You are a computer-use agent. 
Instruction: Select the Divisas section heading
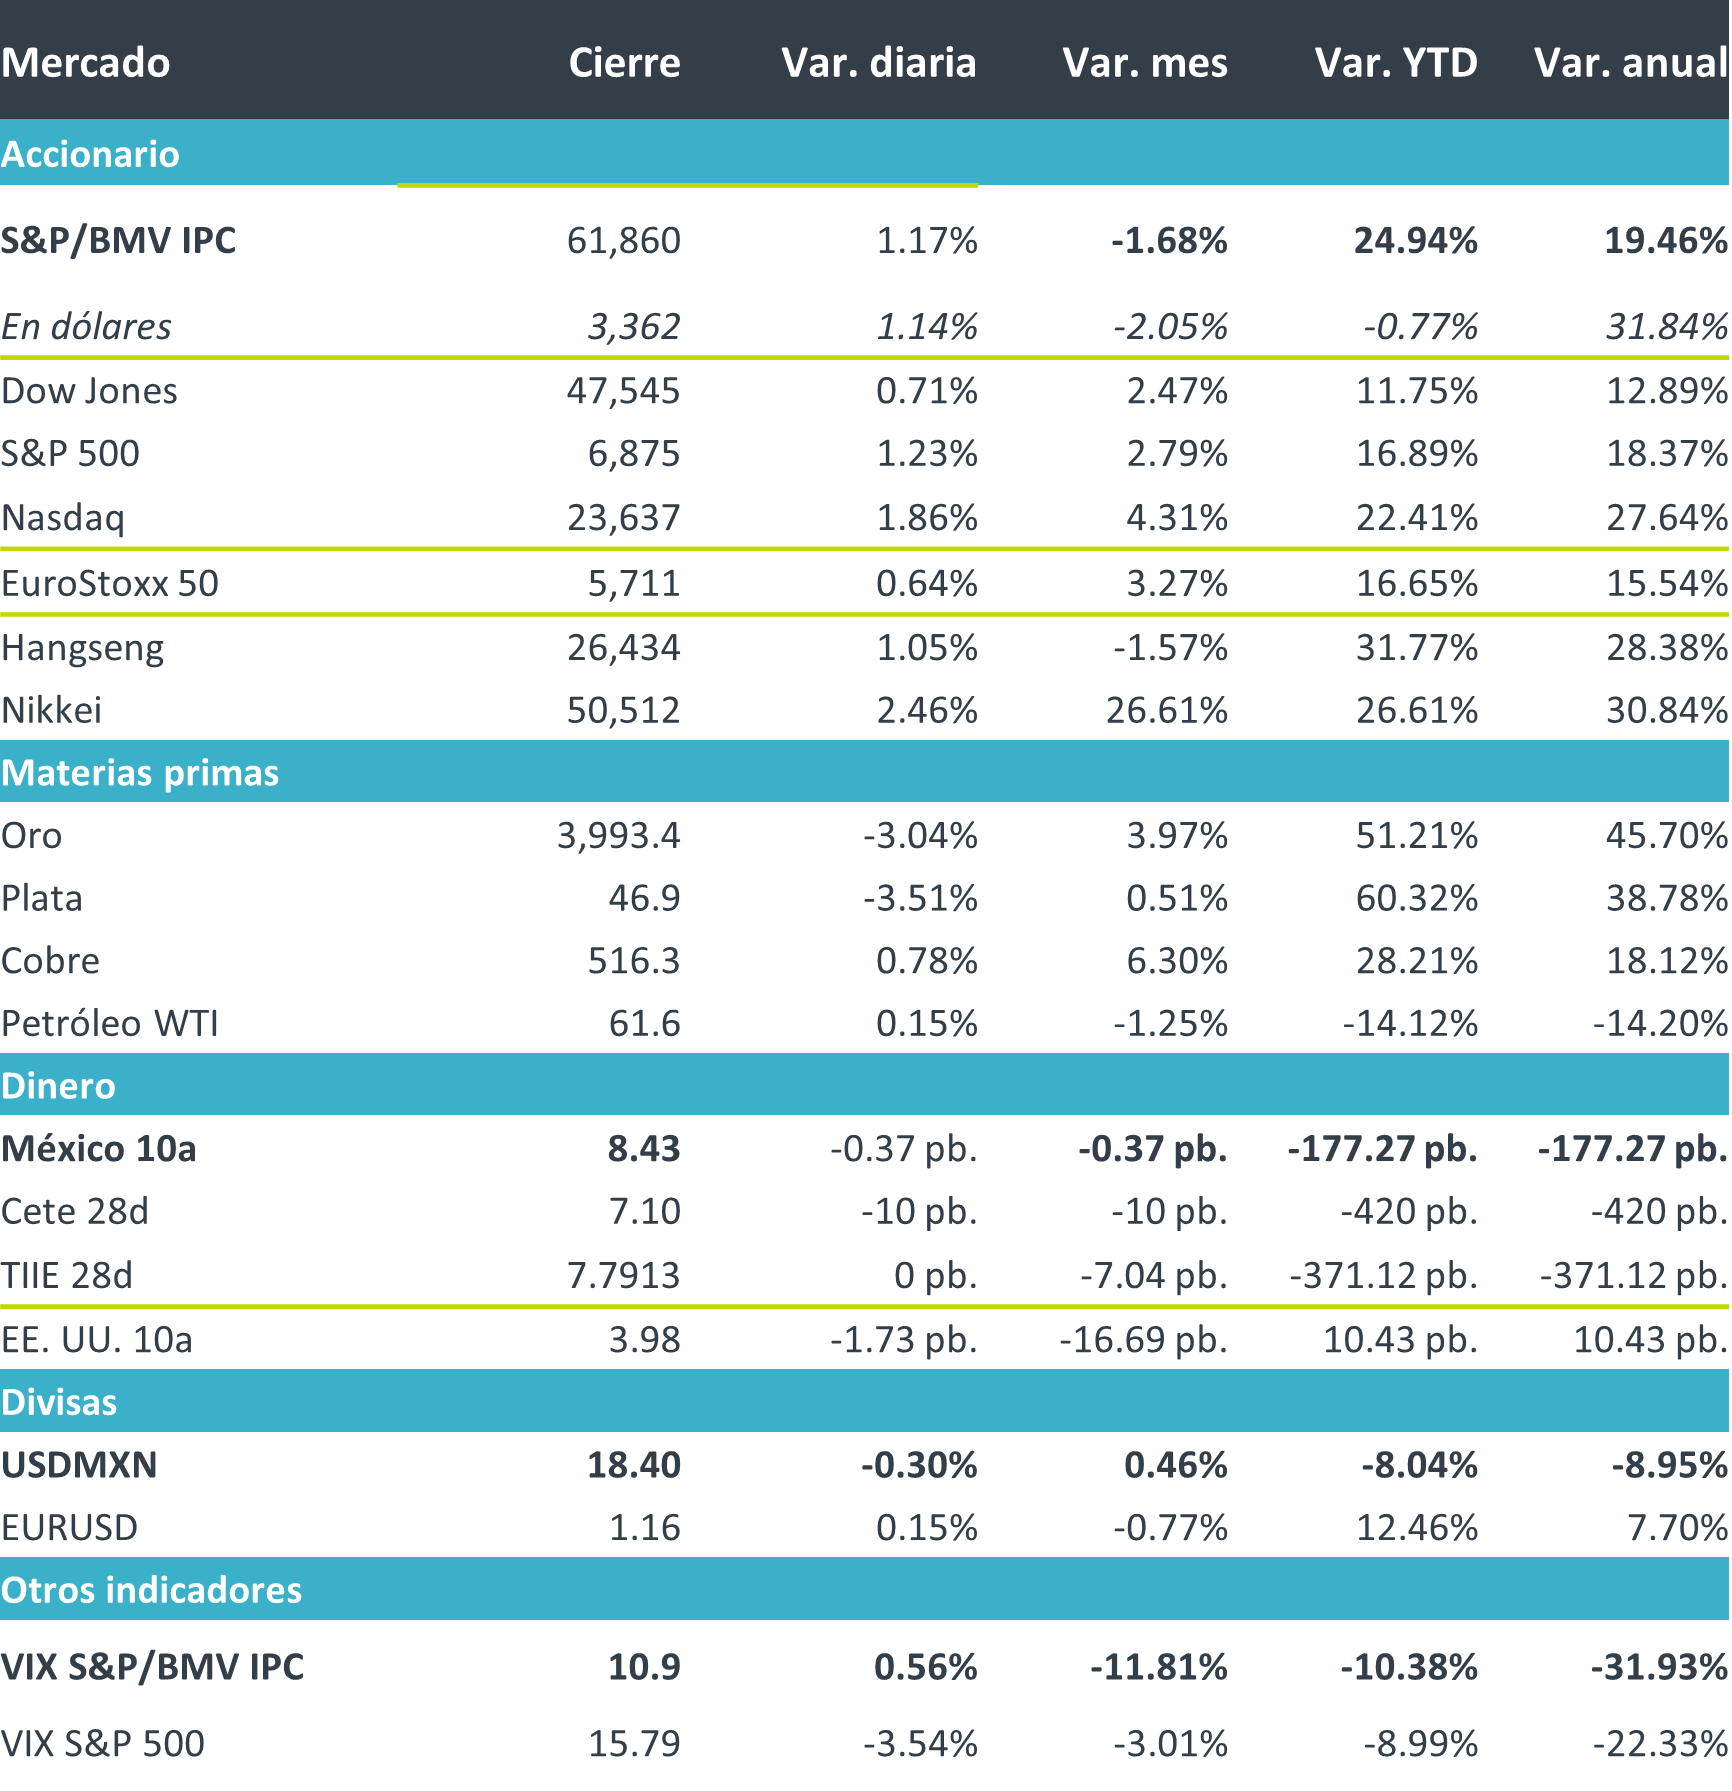59,1402
